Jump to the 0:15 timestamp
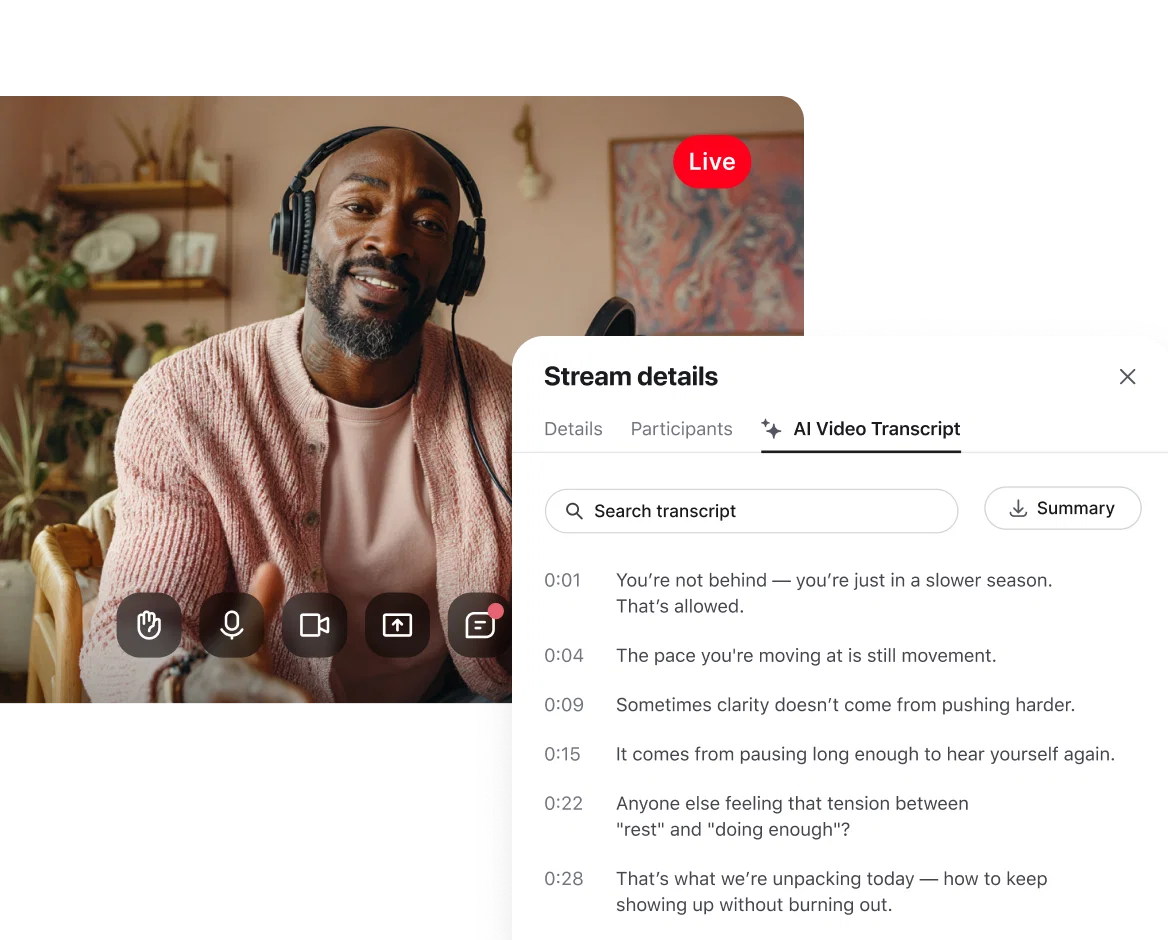The width and height of the screenshot is (1168, 940). pyautogui.click(x=562, y=754)
